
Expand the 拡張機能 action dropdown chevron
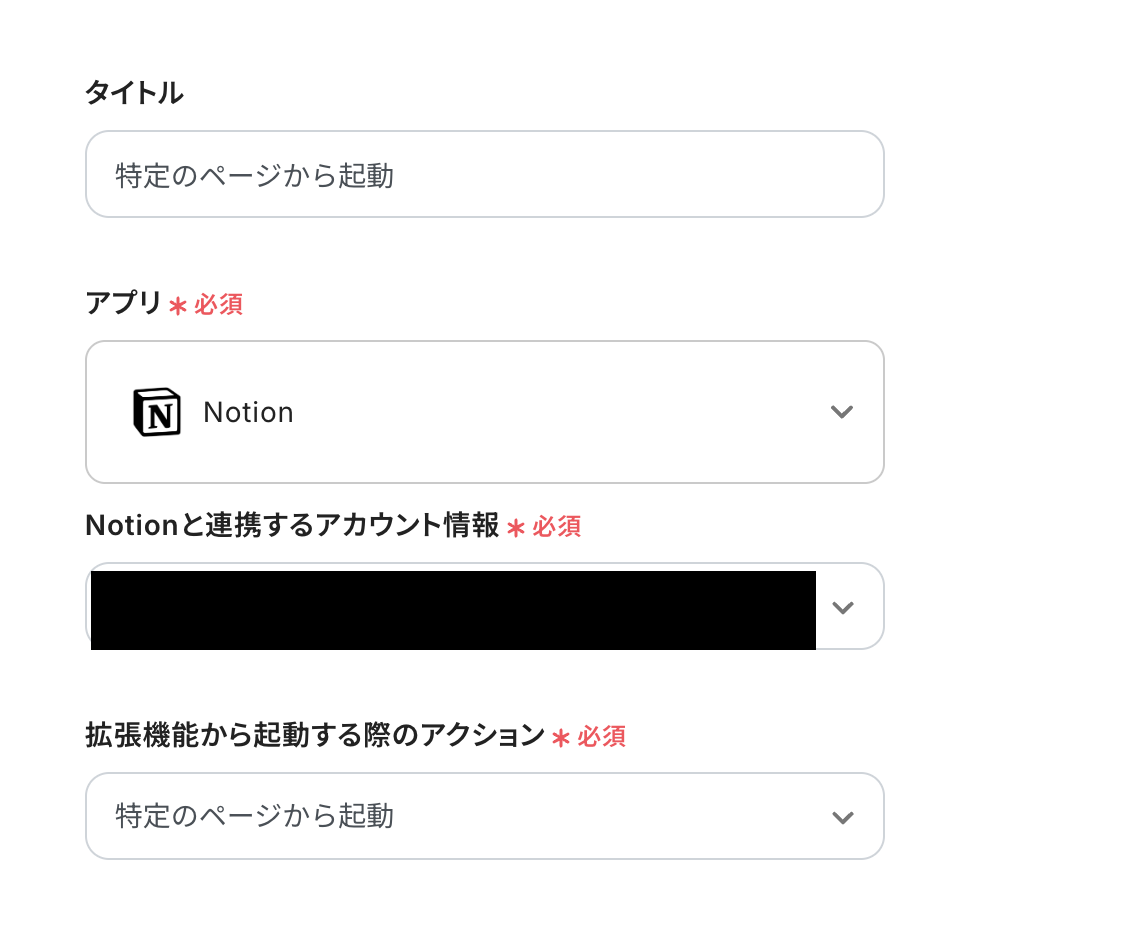[843, 817]
